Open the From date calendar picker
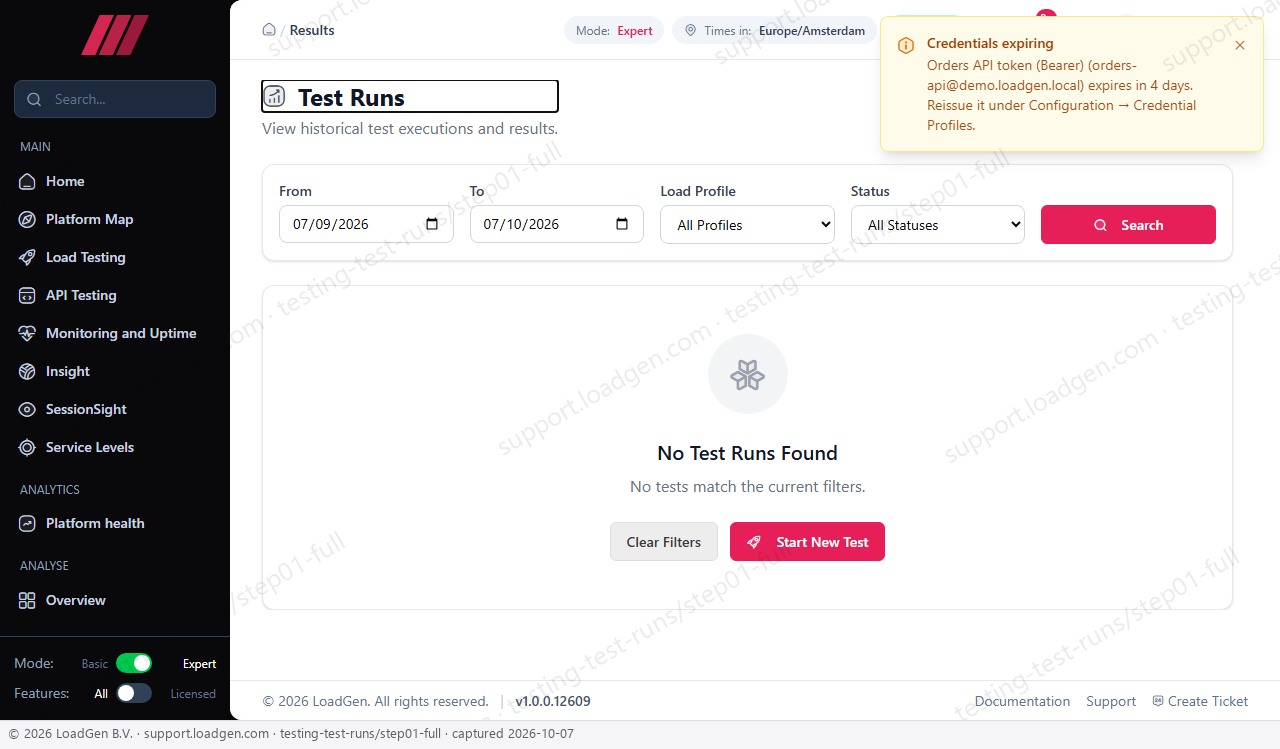Viewport: 1280px width, 749px height. pyautogui.click(x=432, y=224)
